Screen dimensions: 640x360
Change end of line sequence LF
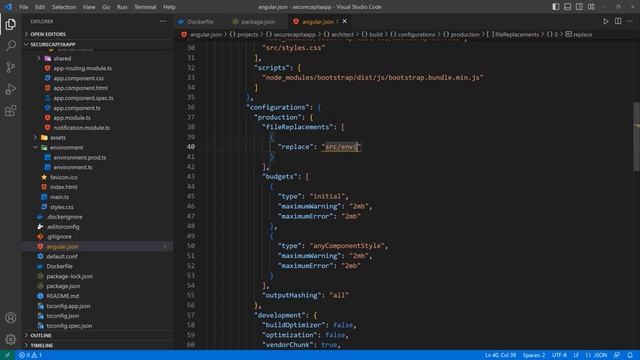tap(576, 355)
